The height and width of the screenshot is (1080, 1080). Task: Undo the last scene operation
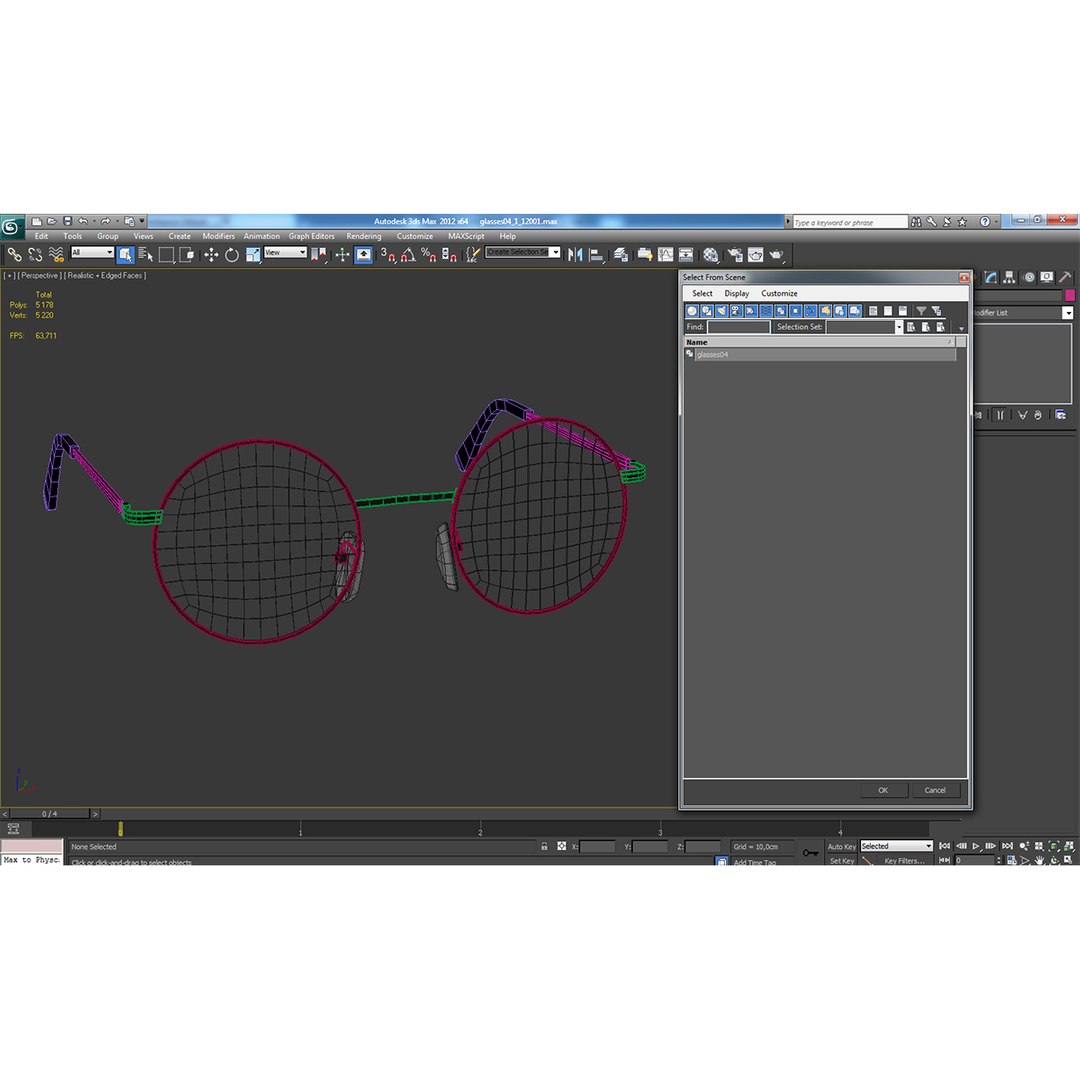83,222
